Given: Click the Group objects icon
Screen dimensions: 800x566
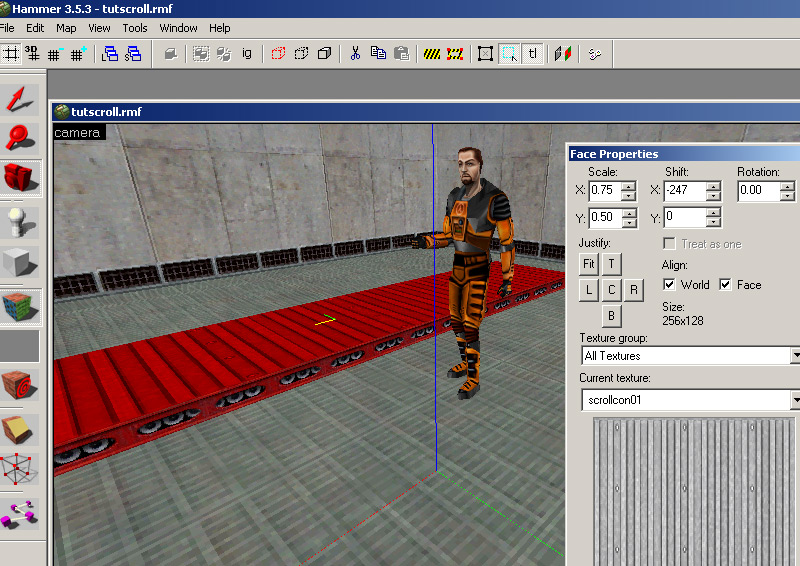Looking at the screenshot, I should tap(201, 54).
